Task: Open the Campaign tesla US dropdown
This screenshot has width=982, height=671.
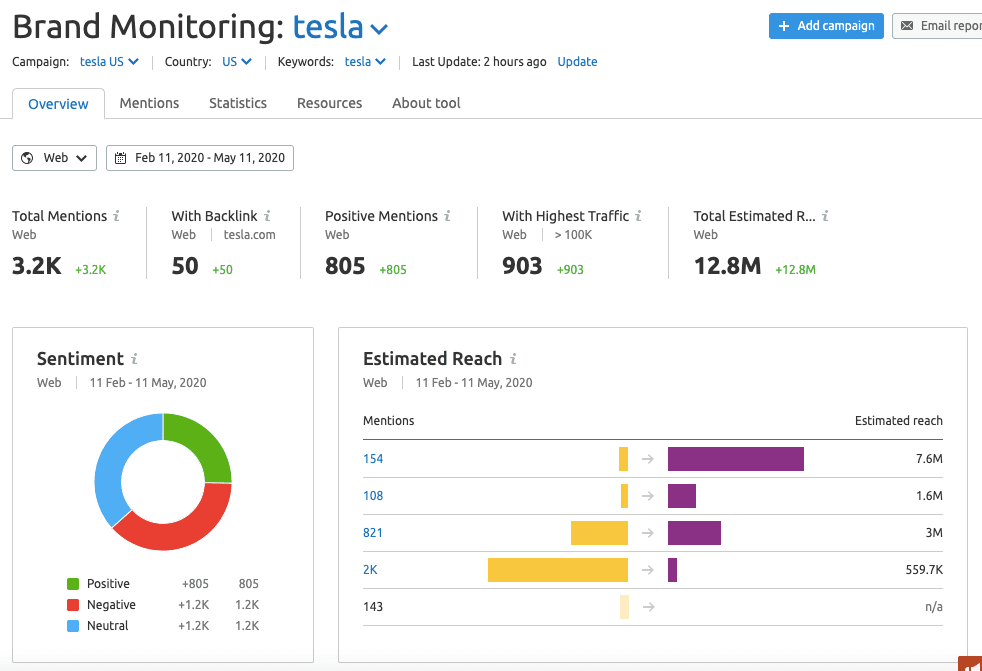Action: [109, 61]
